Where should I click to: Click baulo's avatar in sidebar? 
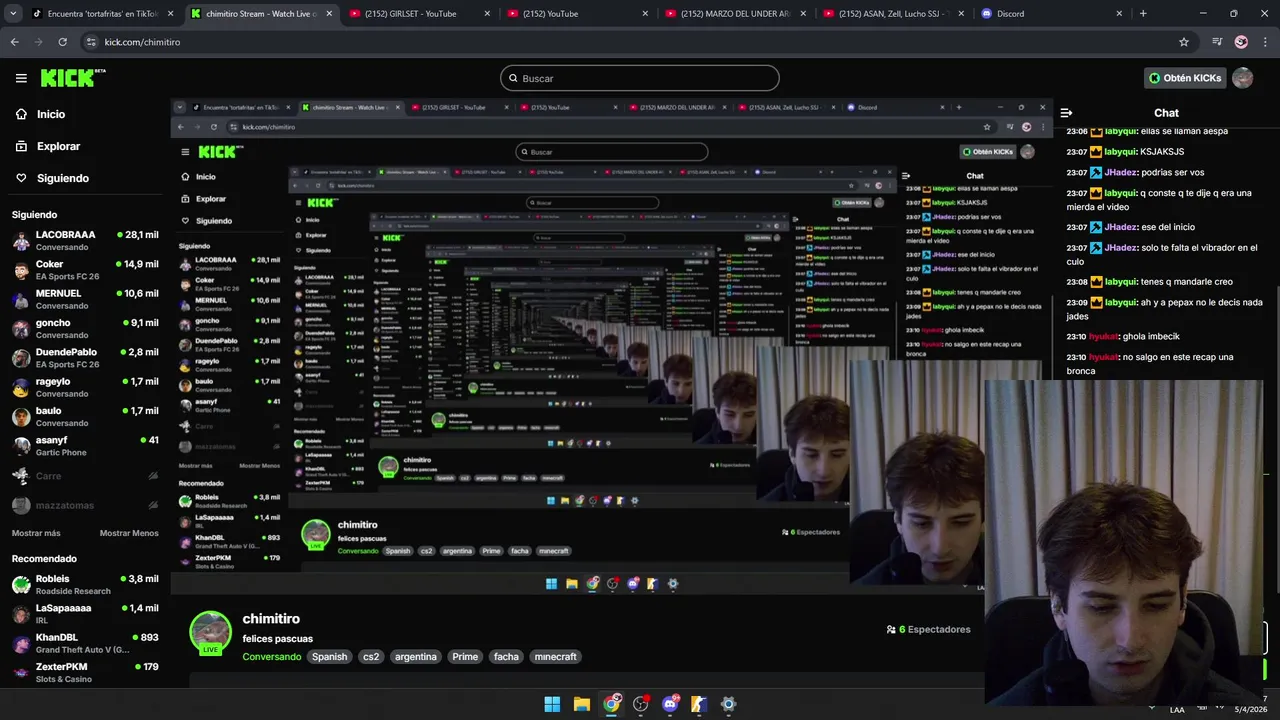21,416
